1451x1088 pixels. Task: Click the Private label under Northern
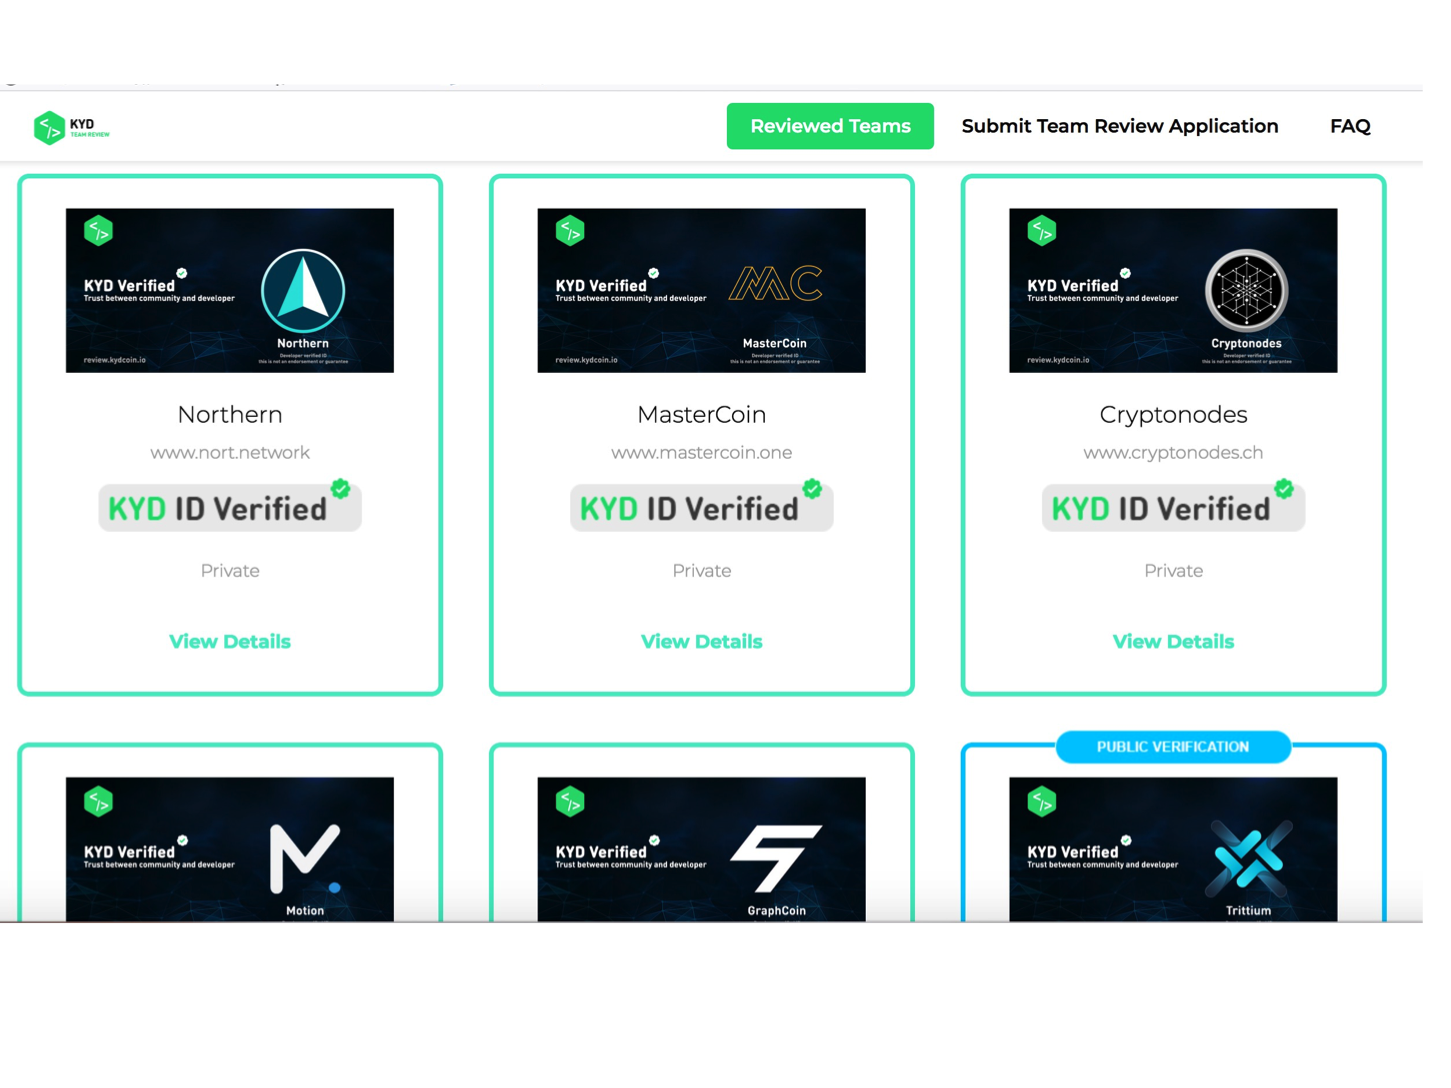click(x=230, y=571)
